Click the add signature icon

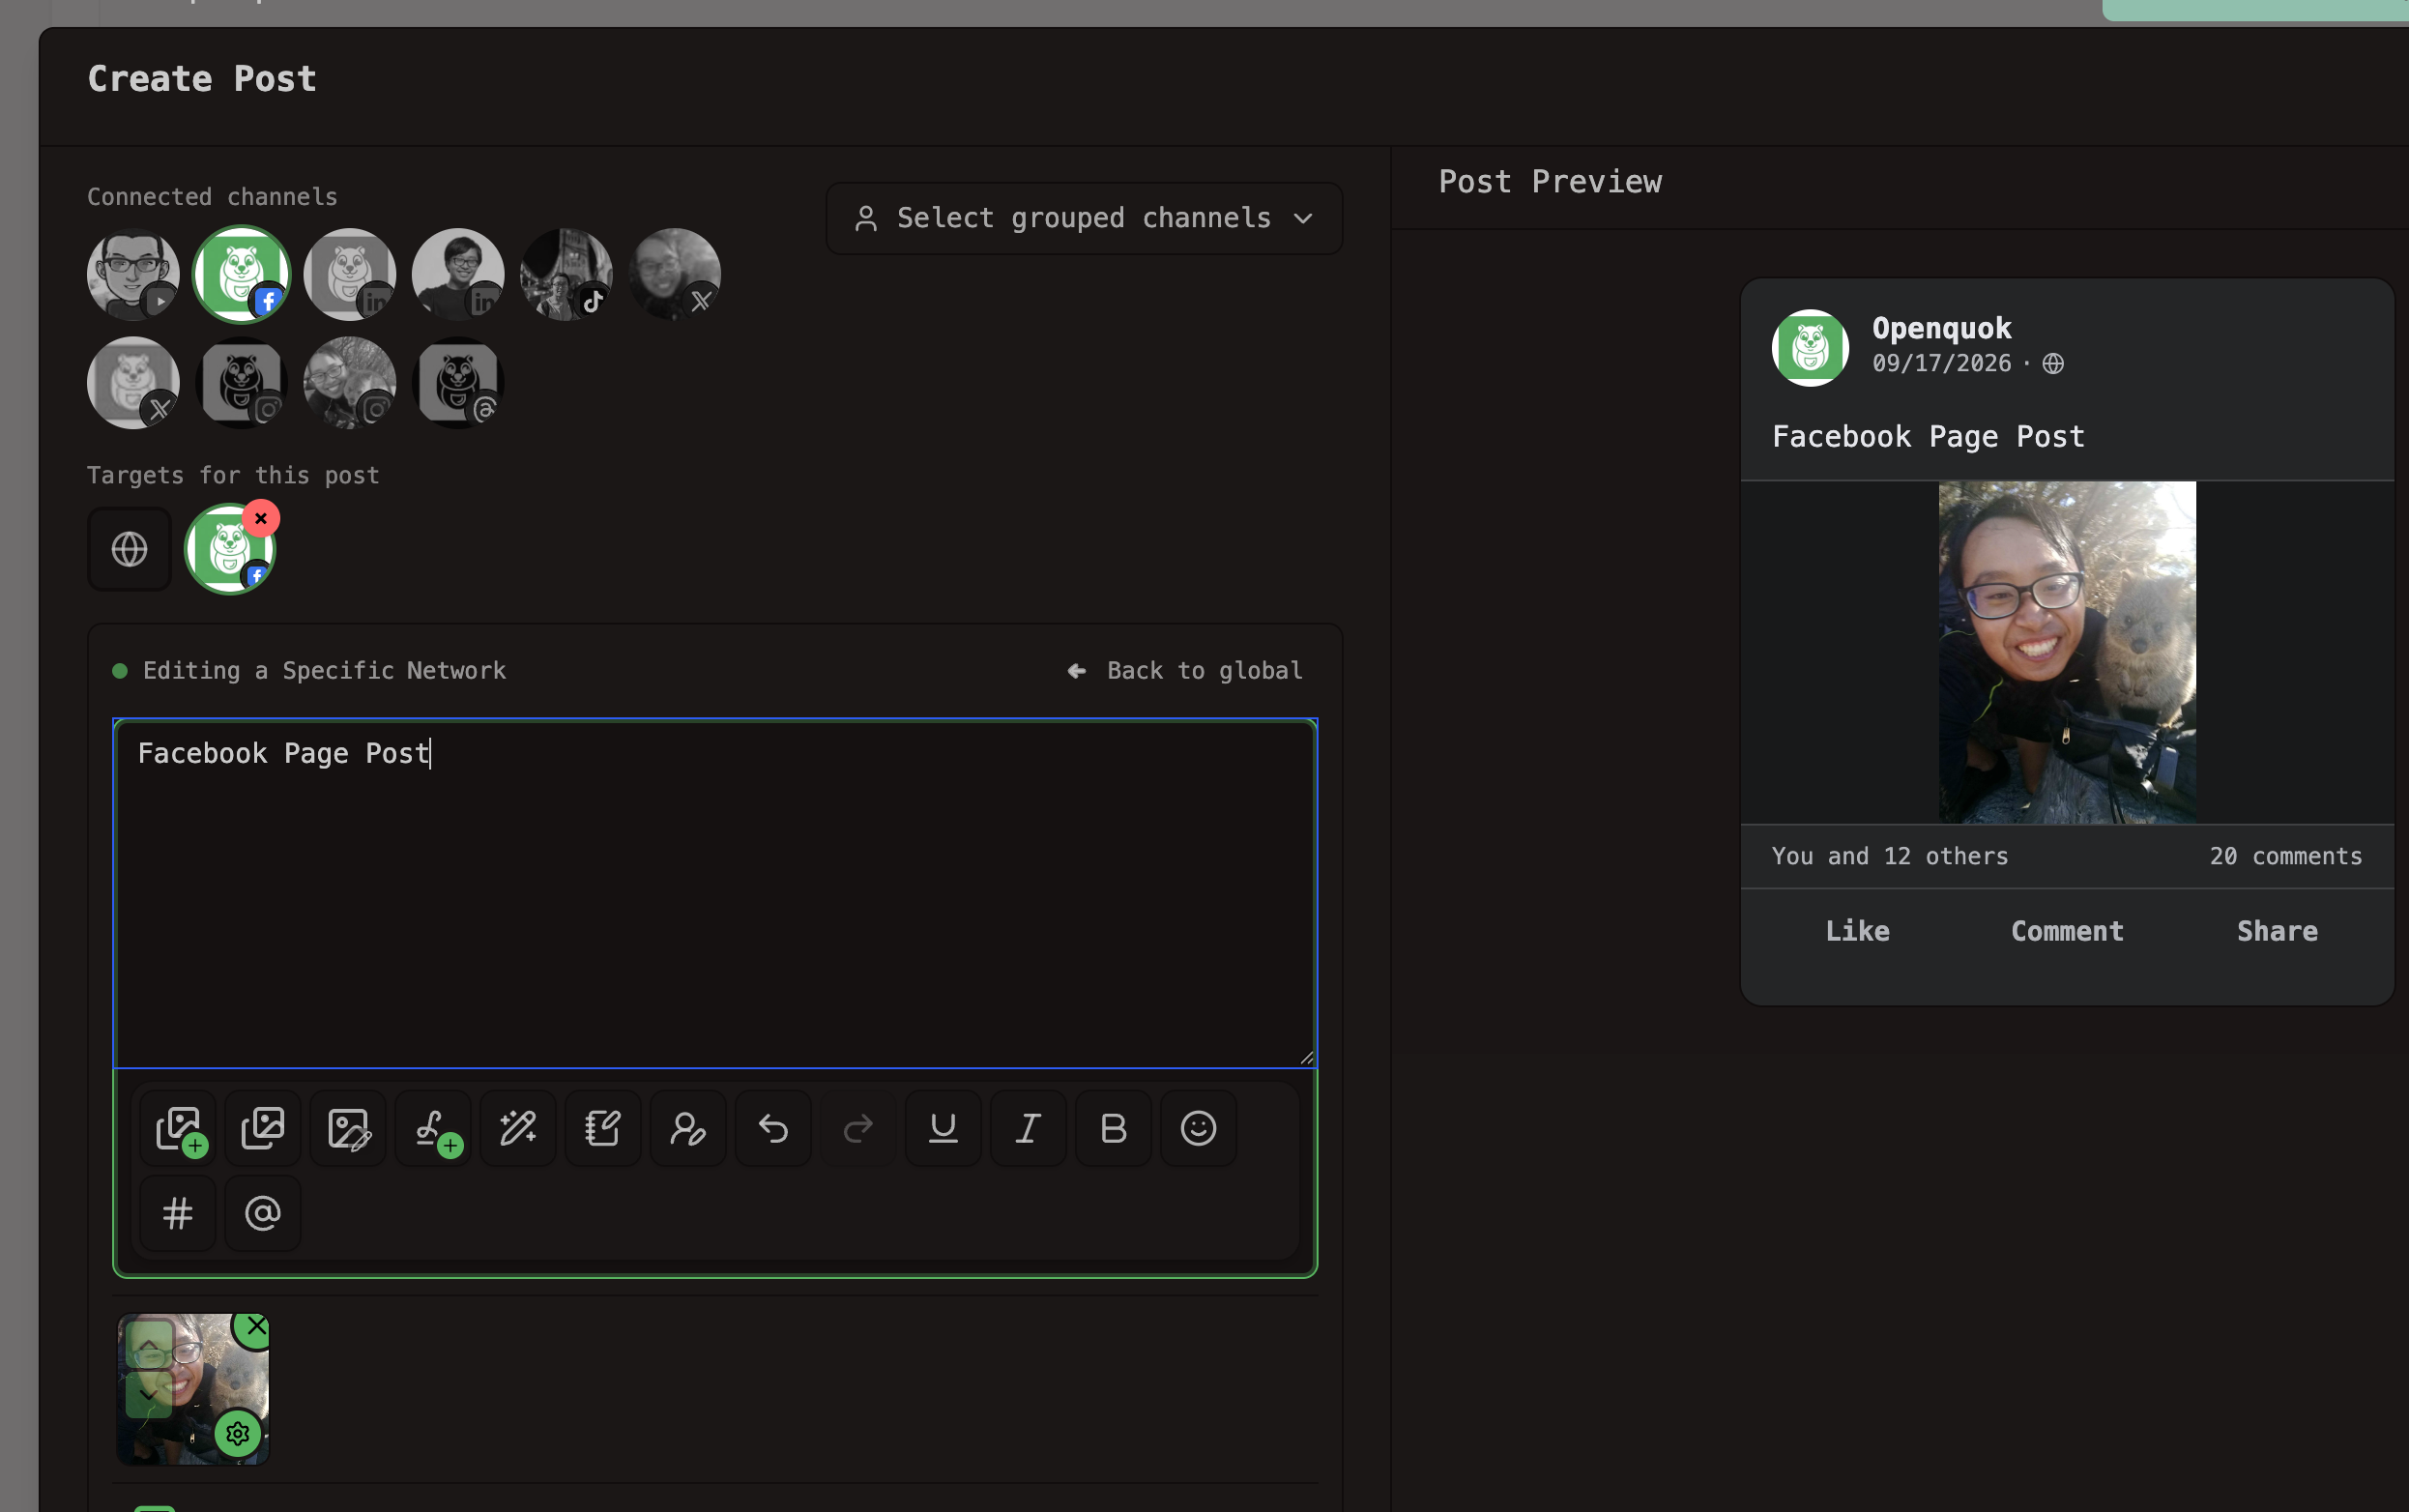coord(433,1128)
